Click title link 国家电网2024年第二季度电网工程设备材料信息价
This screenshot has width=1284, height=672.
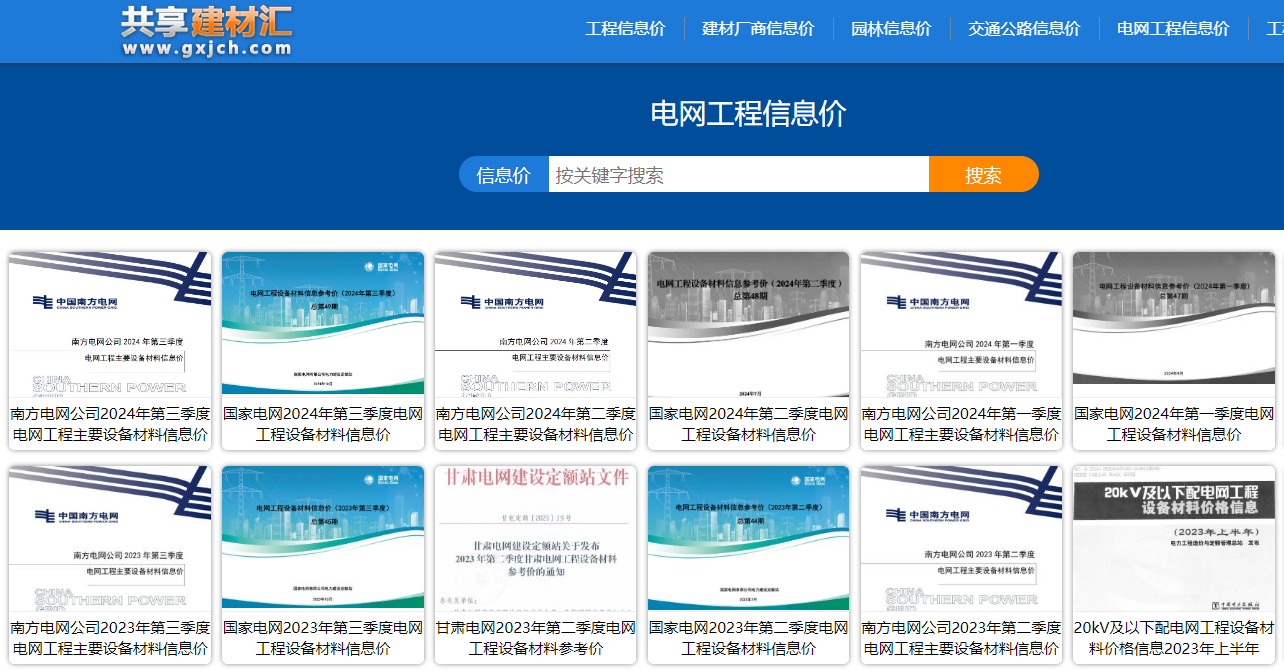tap(748, 424)
